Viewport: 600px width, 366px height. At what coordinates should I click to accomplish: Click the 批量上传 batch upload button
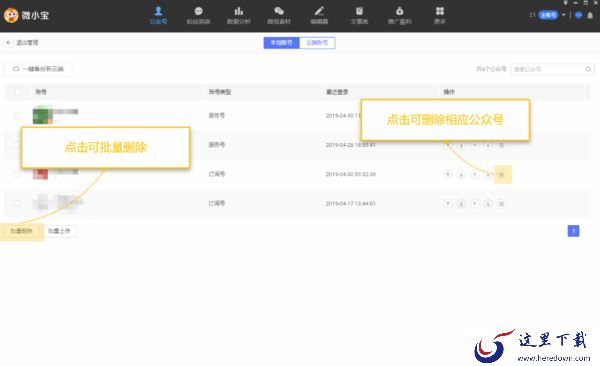point(59,231)
